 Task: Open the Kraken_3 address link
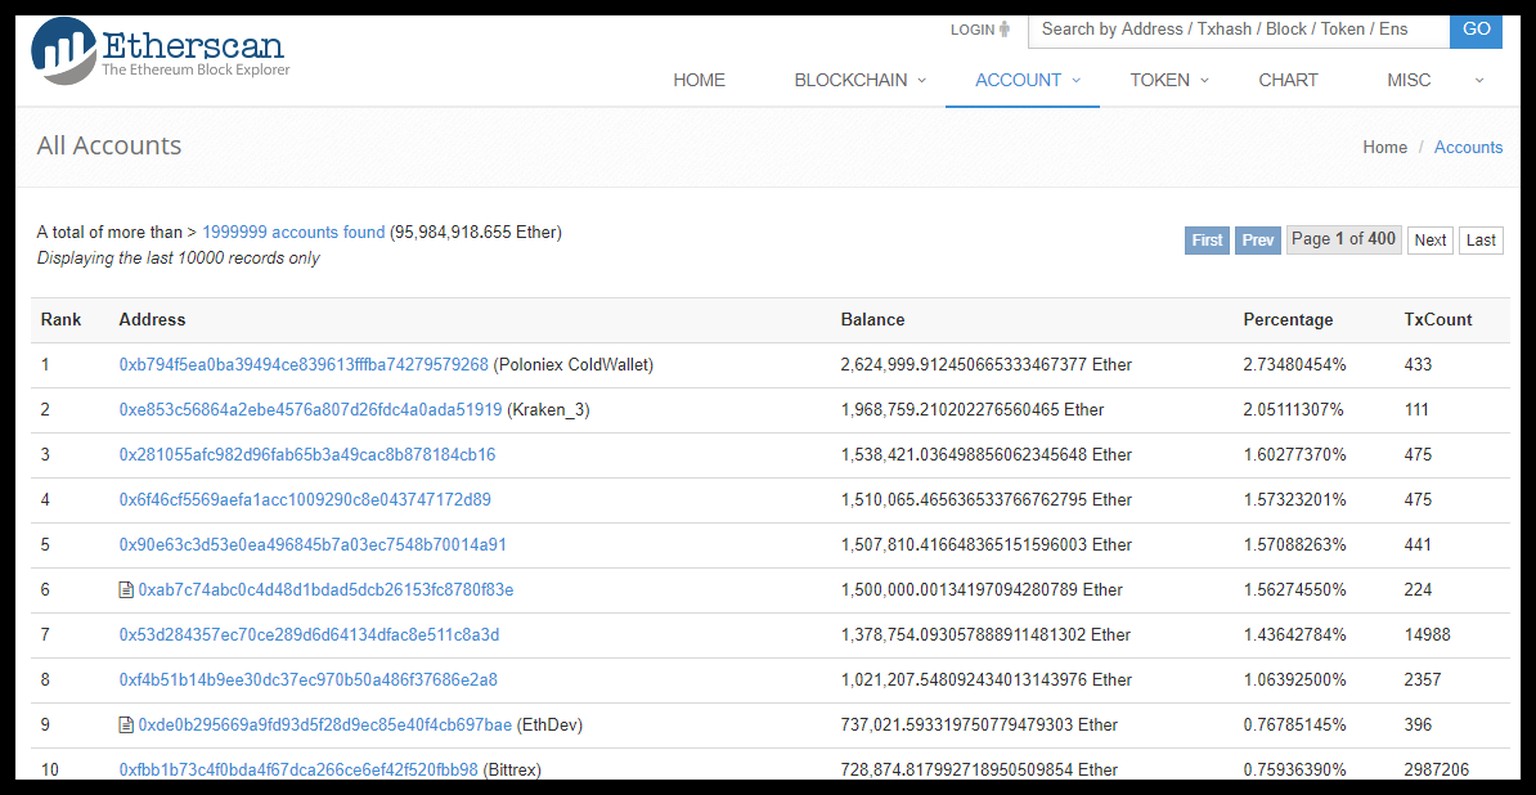[310, 410]
